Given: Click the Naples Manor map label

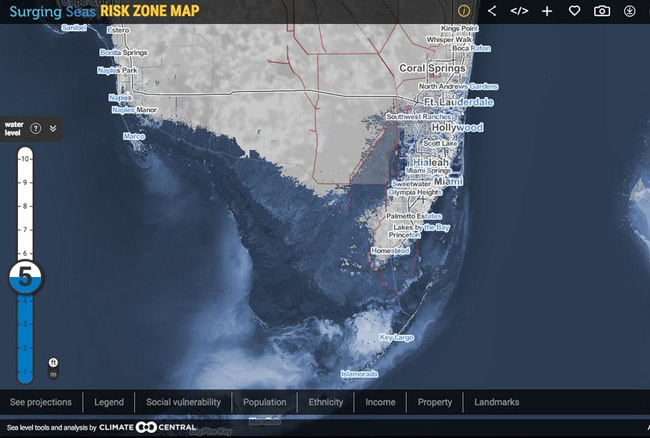Looking at the screenshot, I should (x=135, y=110).
